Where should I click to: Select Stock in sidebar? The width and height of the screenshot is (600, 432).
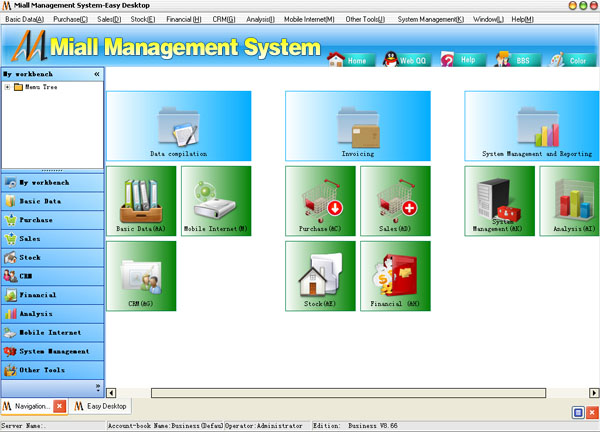pyautogui.click(x=52, y=258)
